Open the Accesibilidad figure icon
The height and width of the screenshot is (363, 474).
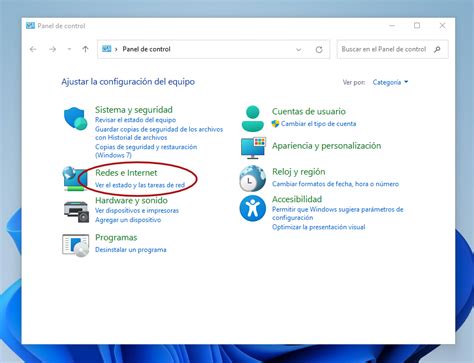point(253,208)
